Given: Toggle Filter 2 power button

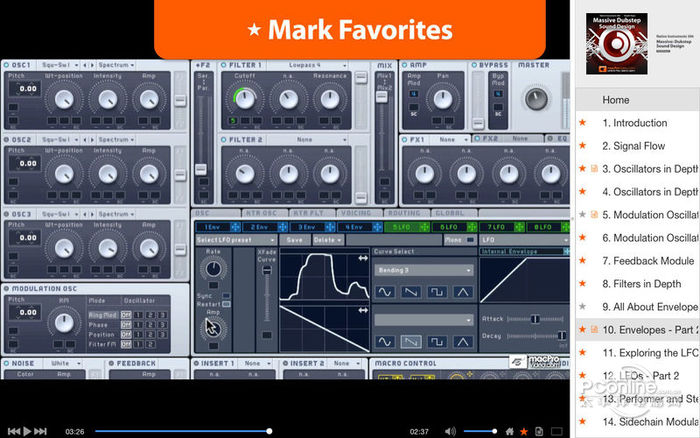Looking at the screenshot, I should pos(223,140).
